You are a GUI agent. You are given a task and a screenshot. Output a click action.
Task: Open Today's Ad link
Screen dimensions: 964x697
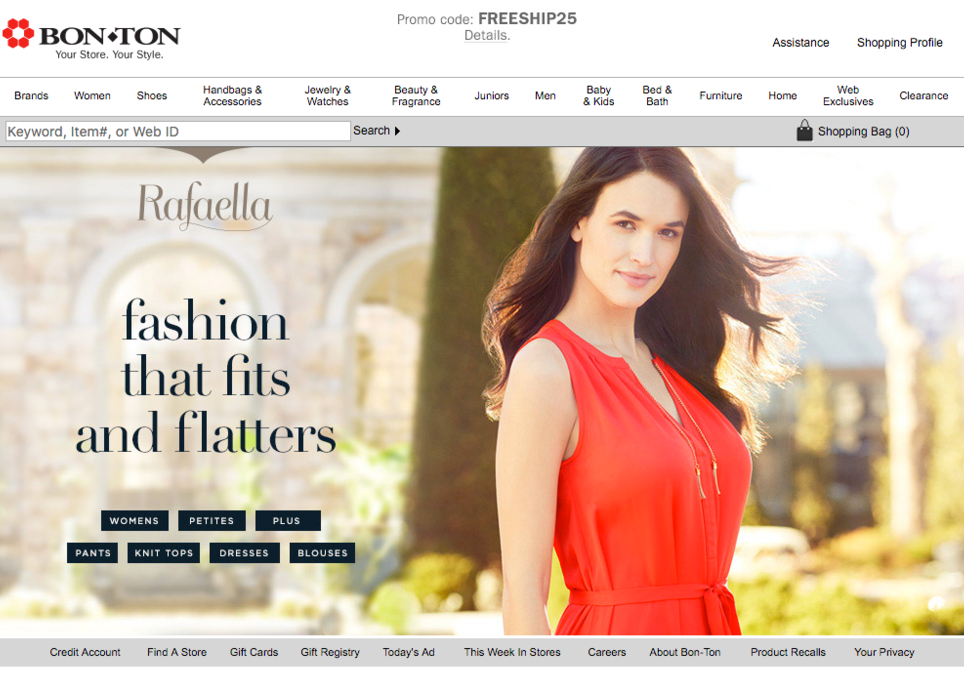pos(408,652)
